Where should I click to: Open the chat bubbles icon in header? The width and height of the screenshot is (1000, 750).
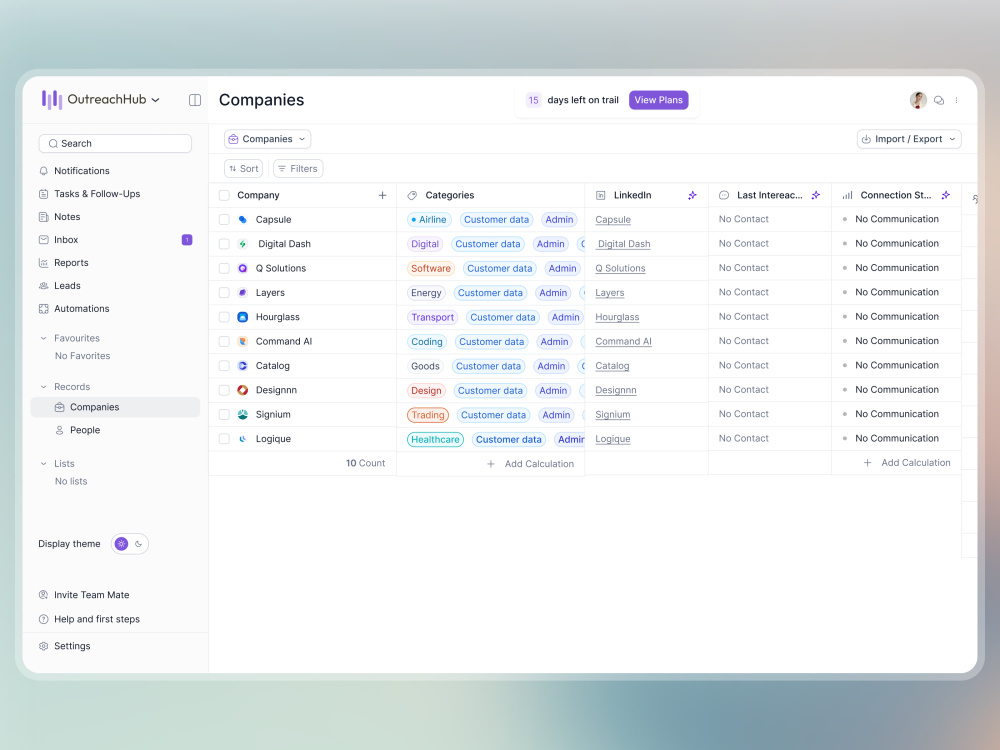click(939, 100)
